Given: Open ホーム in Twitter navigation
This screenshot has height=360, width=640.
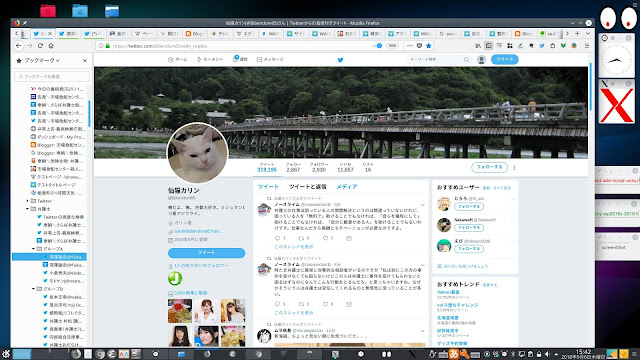Looking at the screenshot, I should (x=178, y=60).
